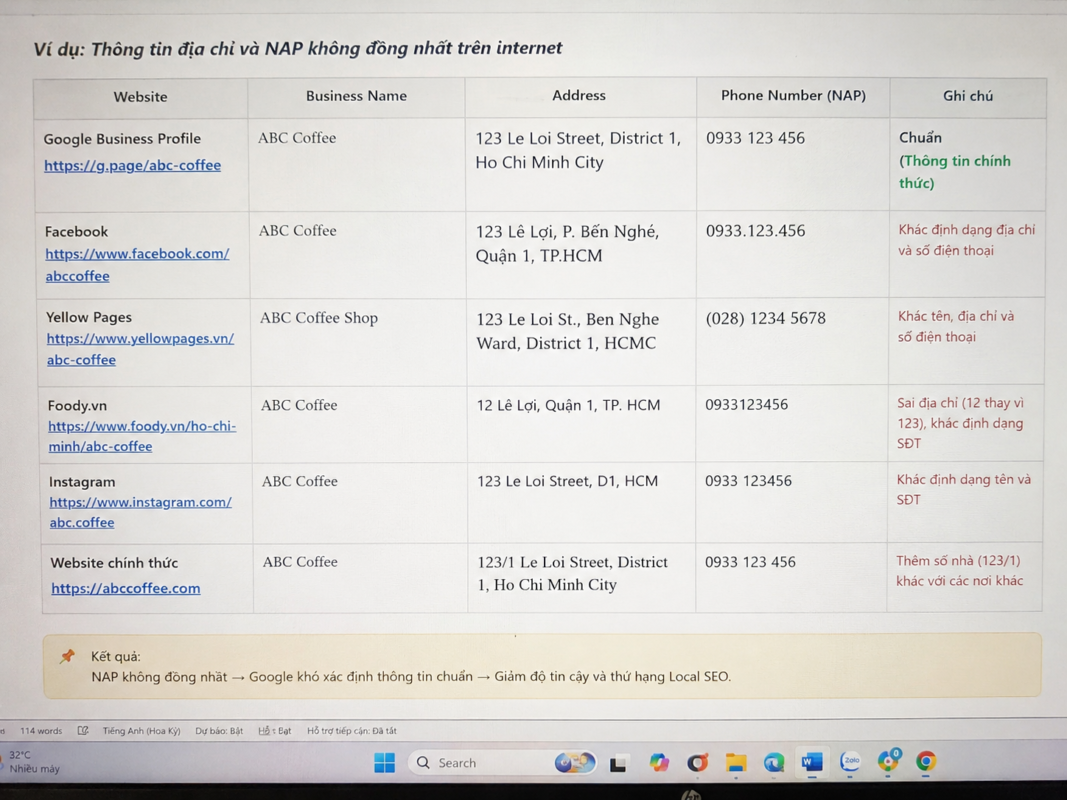Change language Tiếng Anh (Hoa Kỳ)
The height and width of the screenshot is (800, 1067).
(142, 731)
